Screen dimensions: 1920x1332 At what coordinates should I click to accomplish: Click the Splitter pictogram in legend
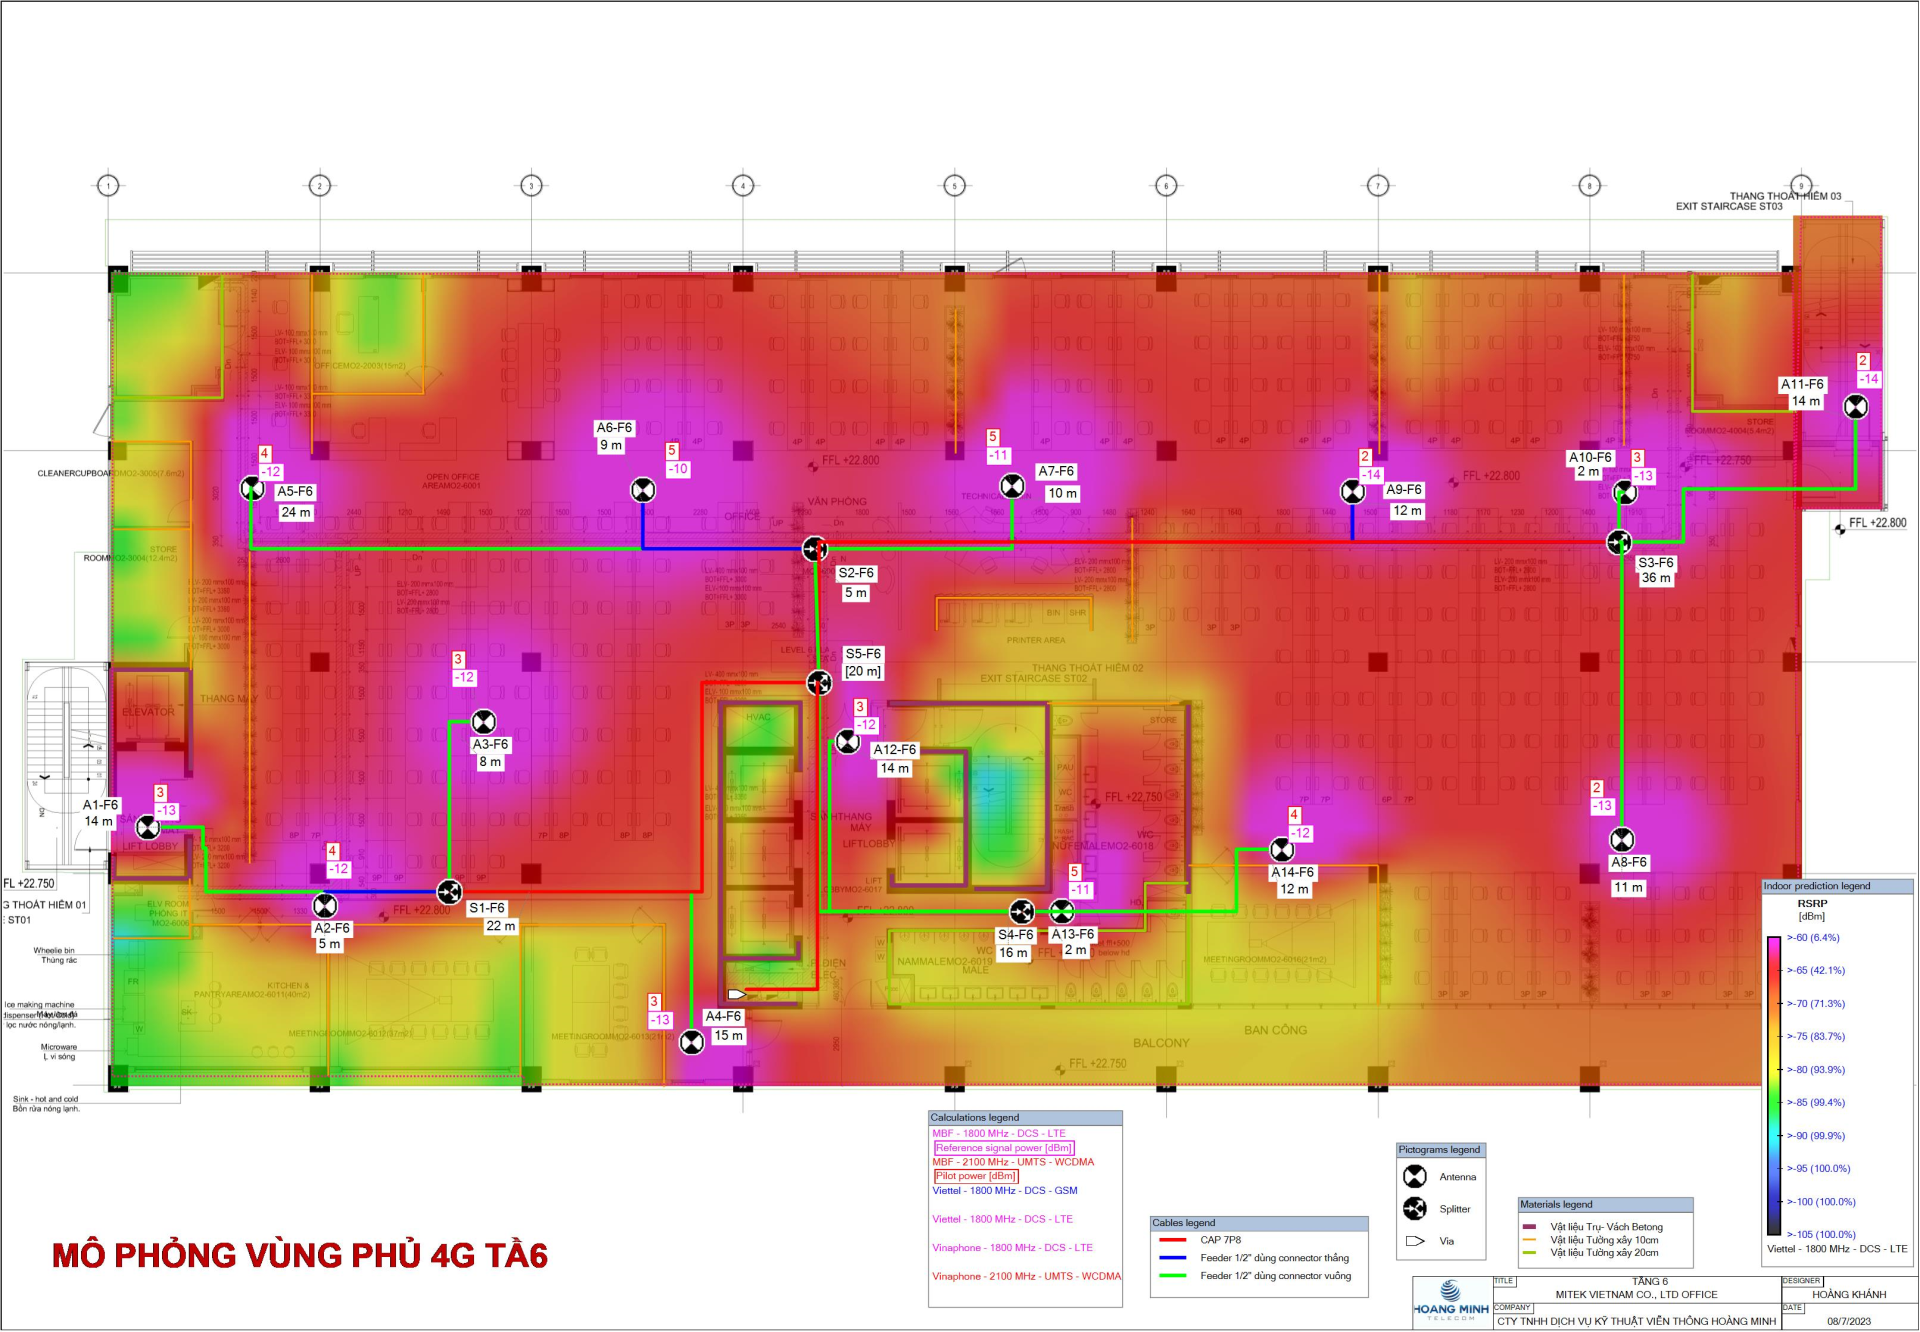point(1415,1209)
